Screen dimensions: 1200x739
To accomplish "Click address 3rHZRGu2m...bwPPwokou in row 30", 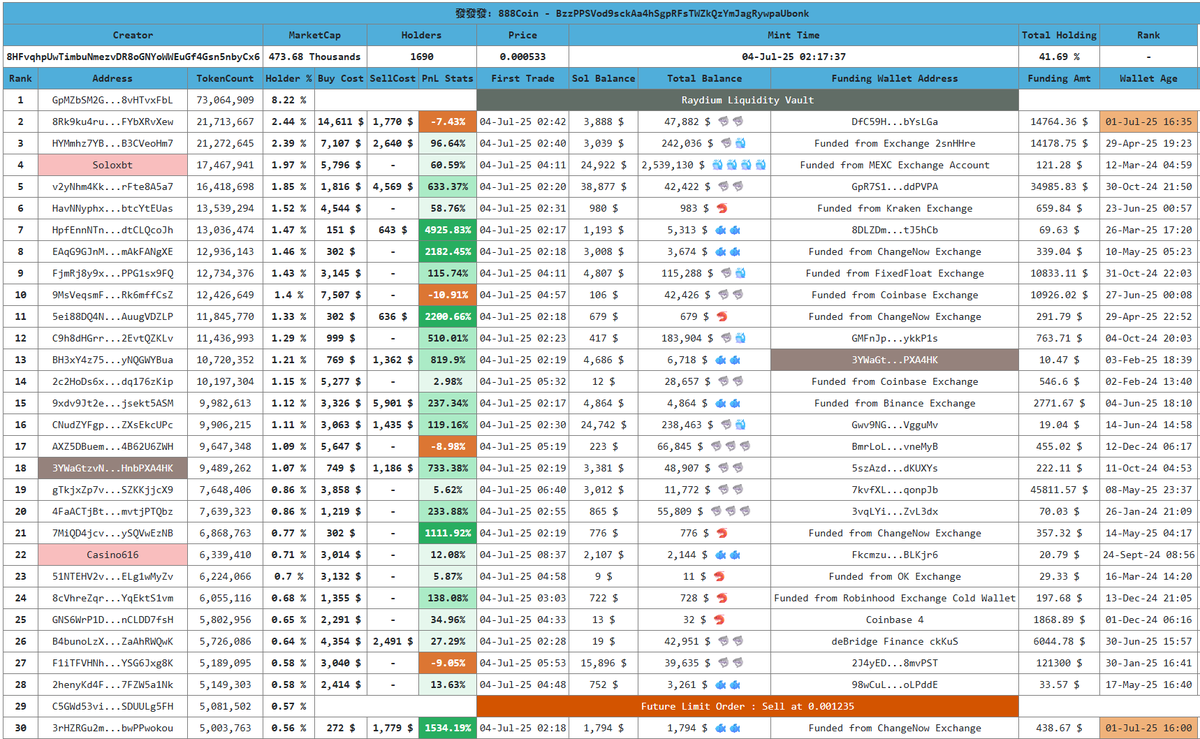I will click(112, 728).
